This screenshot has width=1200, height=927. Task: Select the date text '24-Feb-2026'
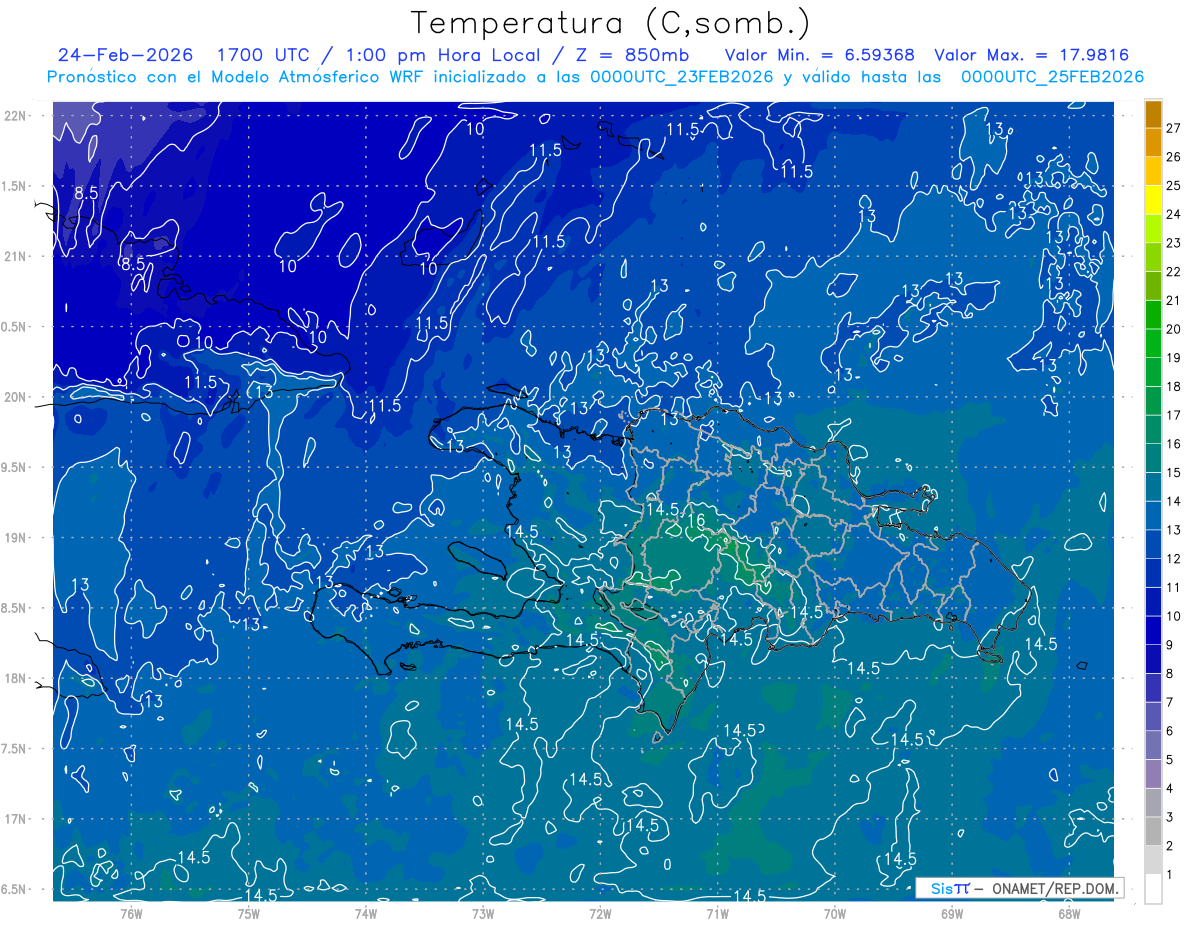point(125,55)
